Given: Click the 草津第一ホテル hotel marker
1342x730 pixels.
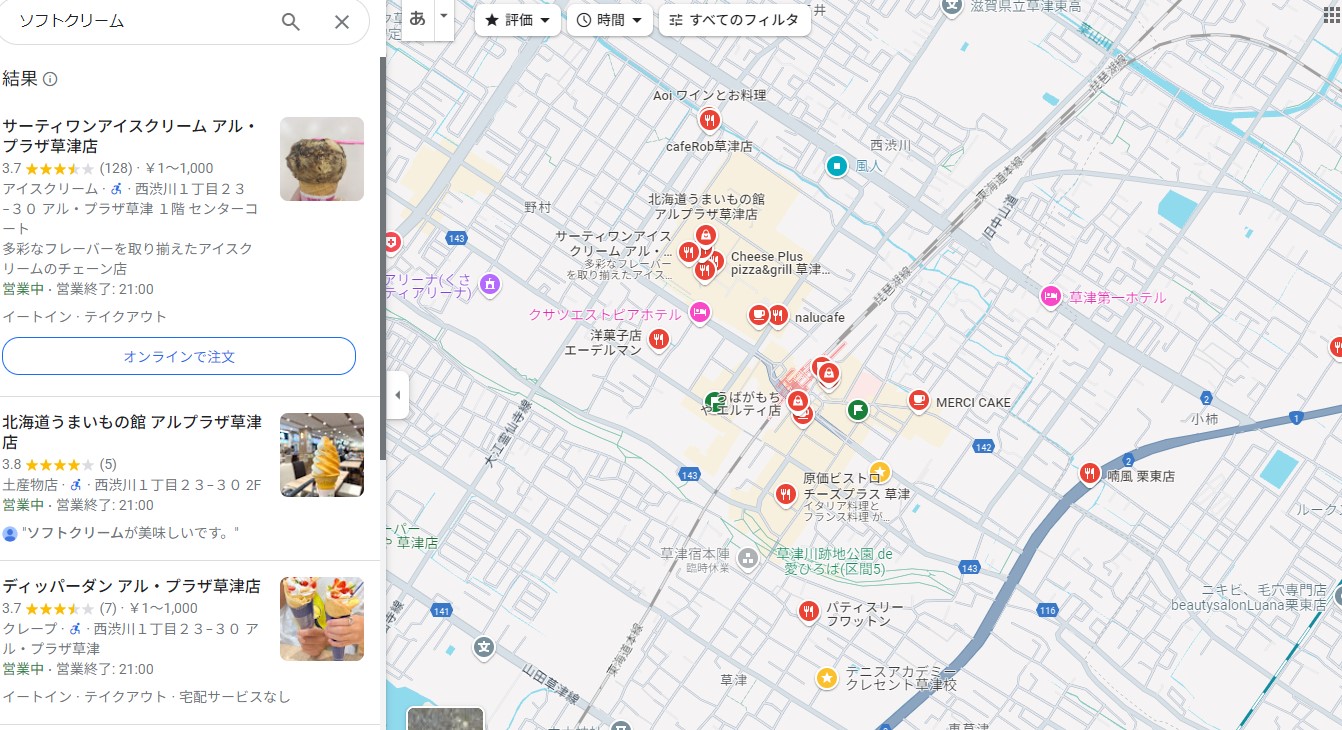Looking at the screenshot, I should click(x=1050, y=297).
